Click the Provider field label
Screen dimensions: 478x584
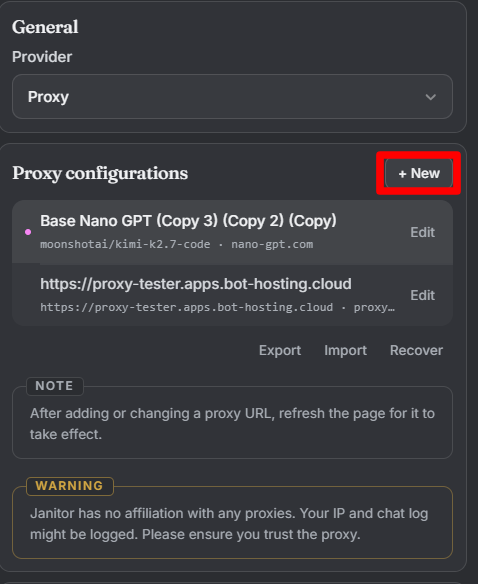tap(42, 57)
